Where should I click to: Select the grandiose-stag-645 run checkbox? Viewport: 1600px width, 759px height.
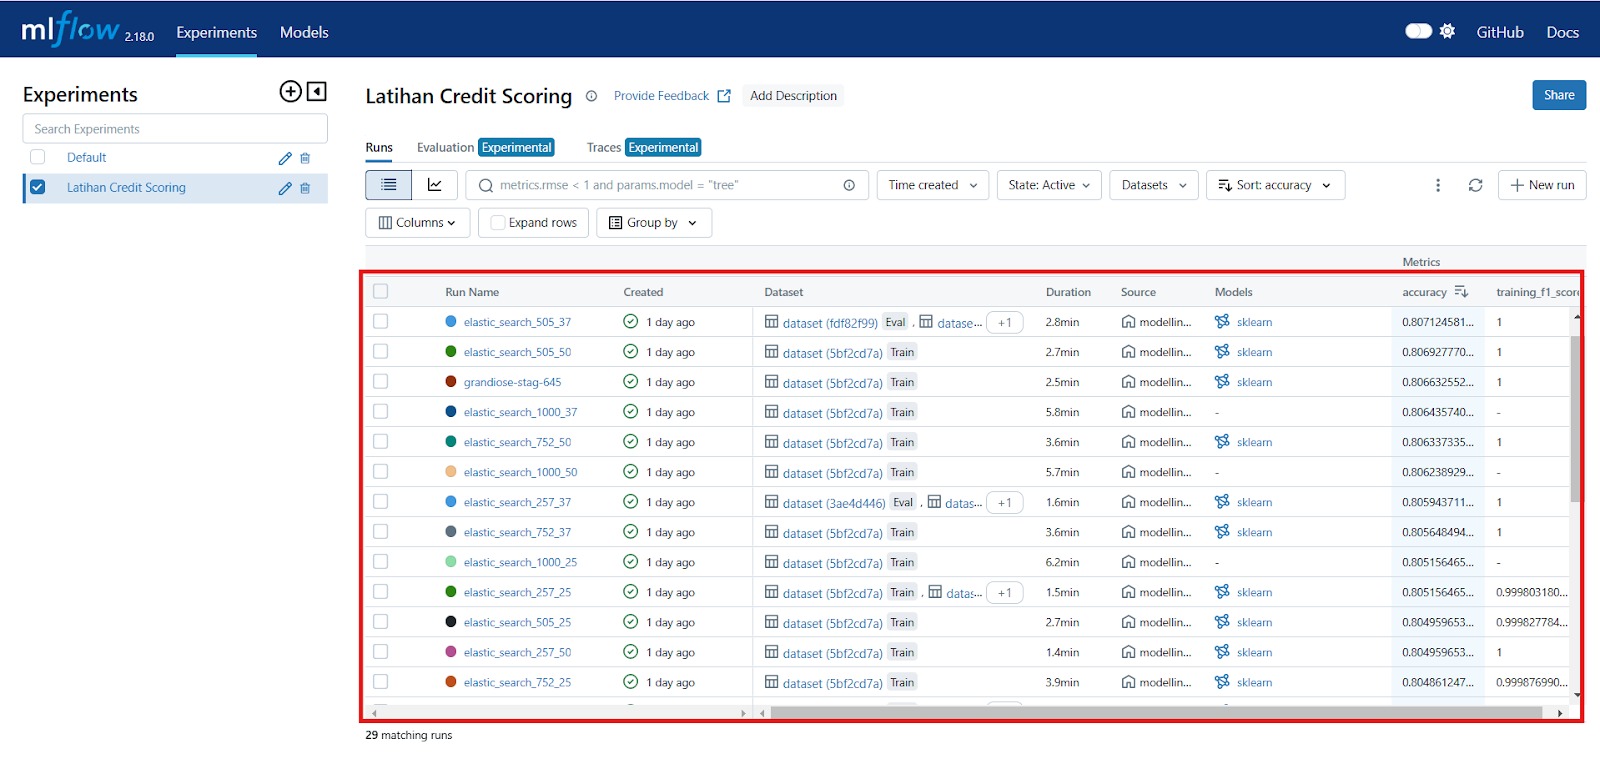pyautogui.click(x=381, y=382)
